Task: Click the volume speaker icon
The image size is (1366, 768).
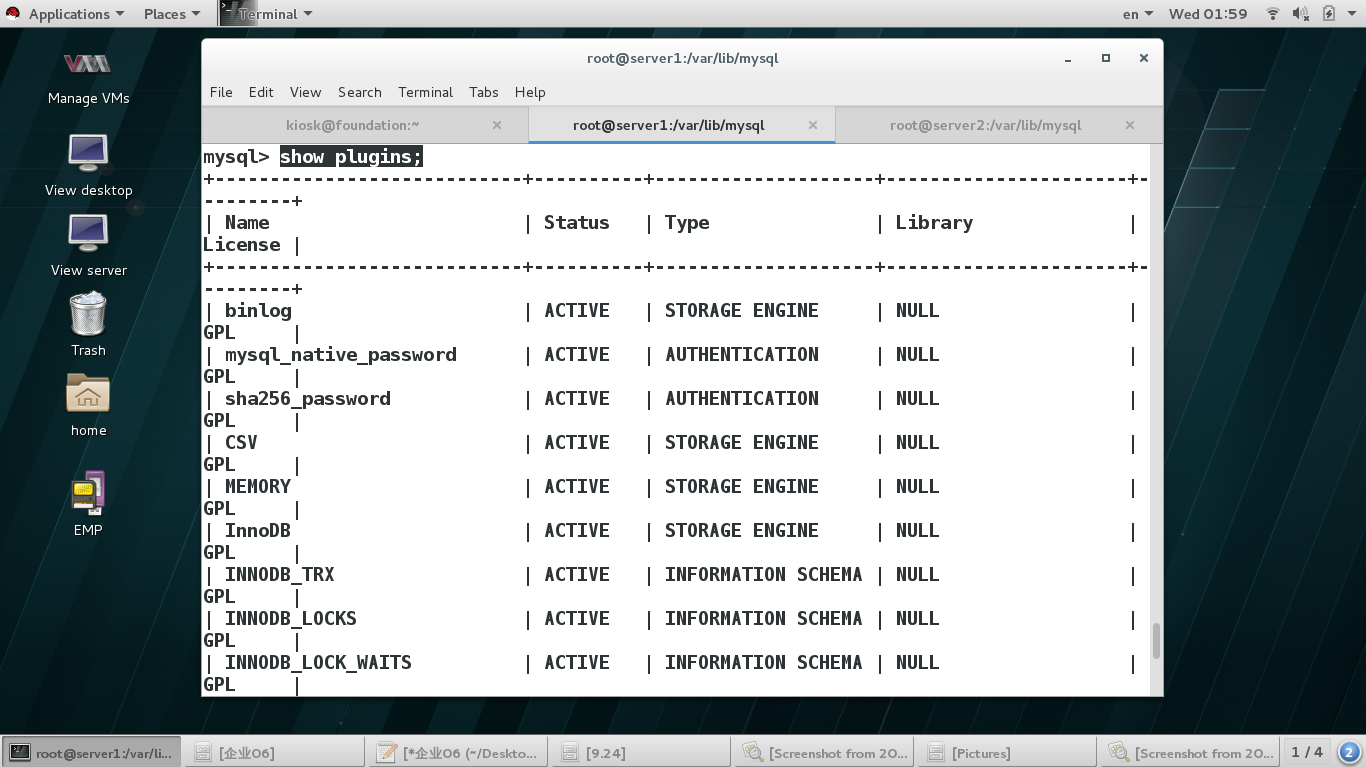Action: click(1300, 14)
